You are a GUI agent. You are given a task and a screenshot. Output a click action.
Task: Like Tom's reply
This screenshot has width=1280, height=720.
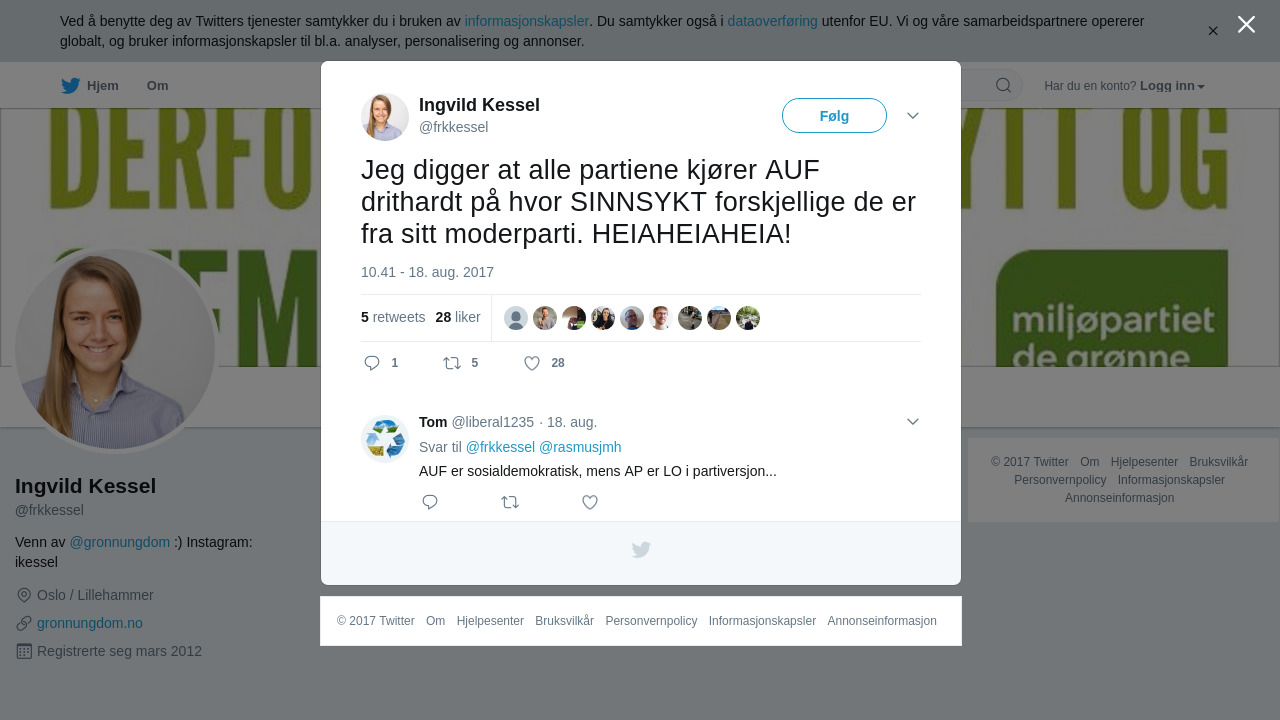[x=590, y=502]
